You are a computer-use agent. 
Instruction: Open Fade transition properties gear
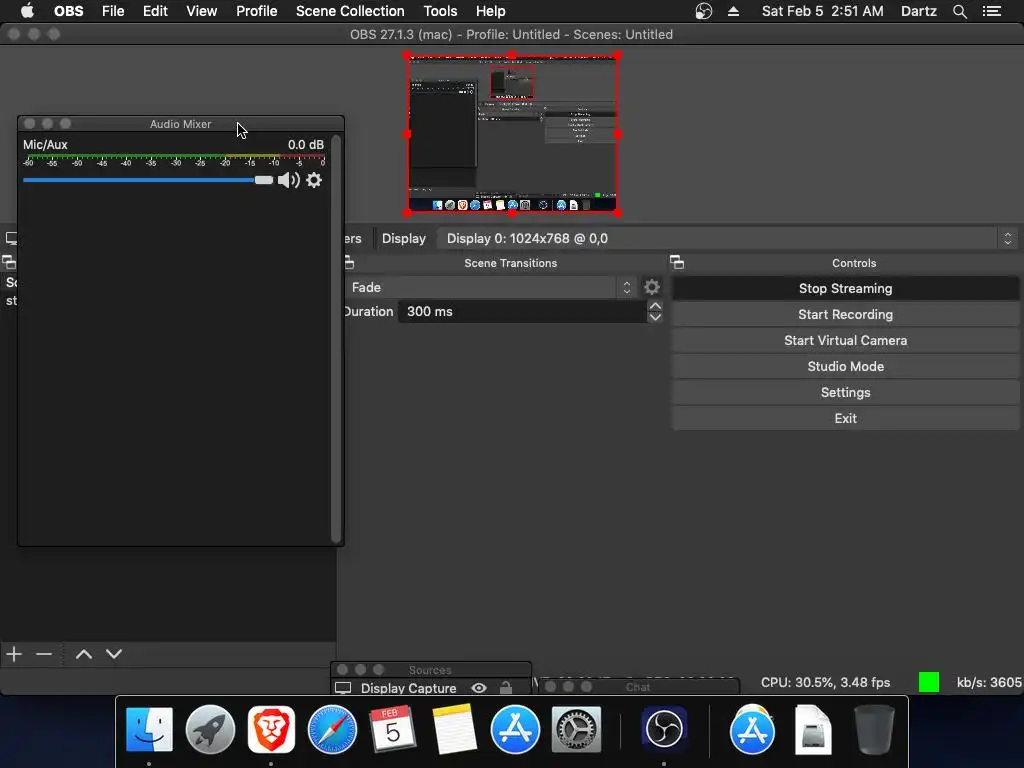[x=652, y=287]
